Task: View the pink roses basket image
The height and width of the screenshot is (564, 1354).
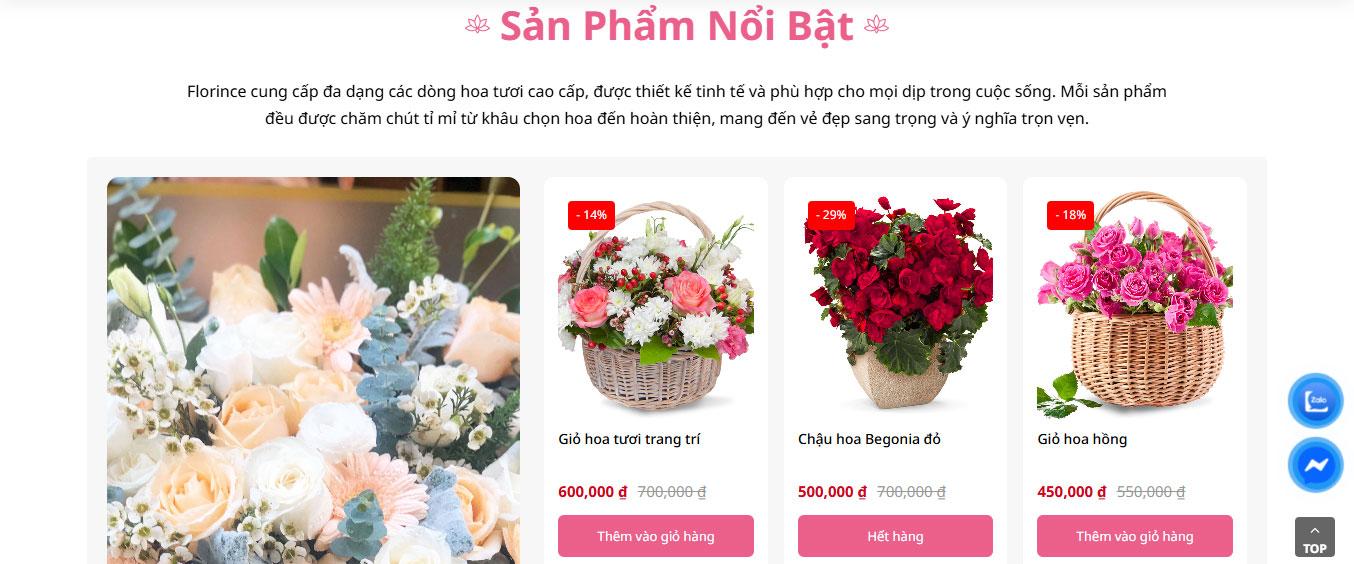Action: 1135,305
